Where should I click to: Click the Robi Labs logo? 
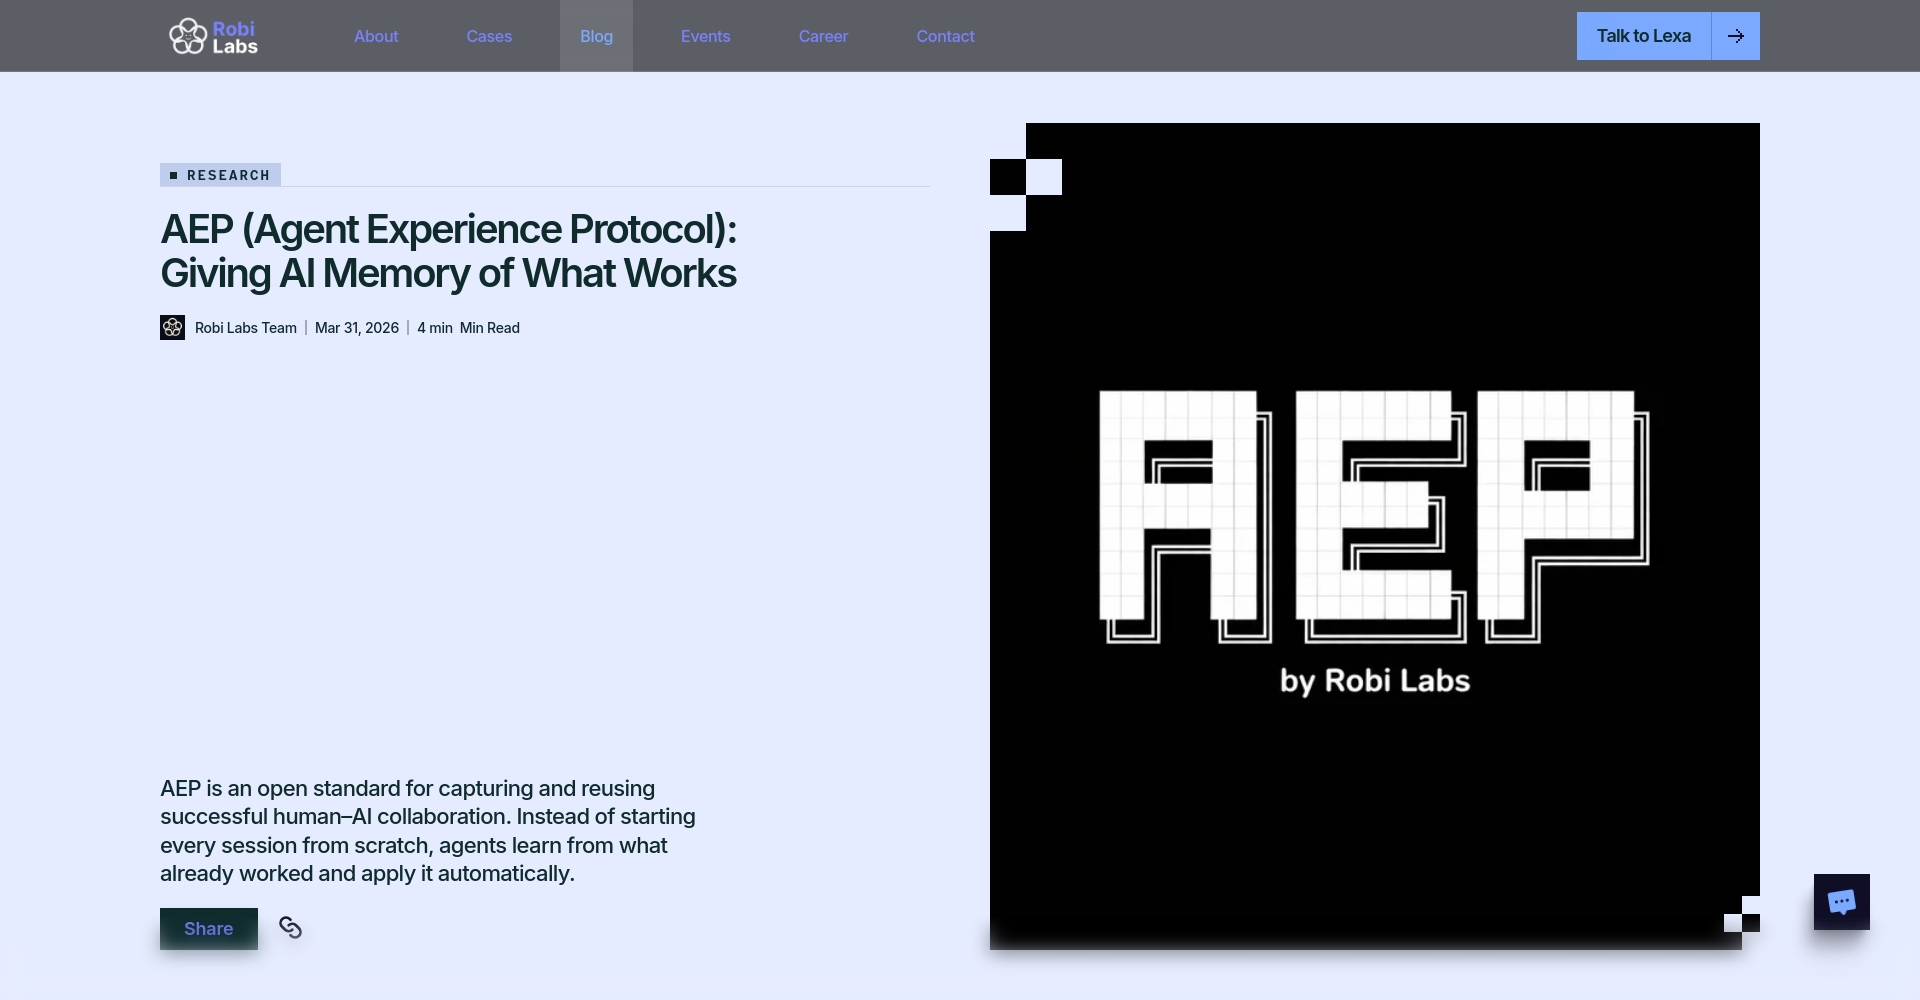[213, 36]
